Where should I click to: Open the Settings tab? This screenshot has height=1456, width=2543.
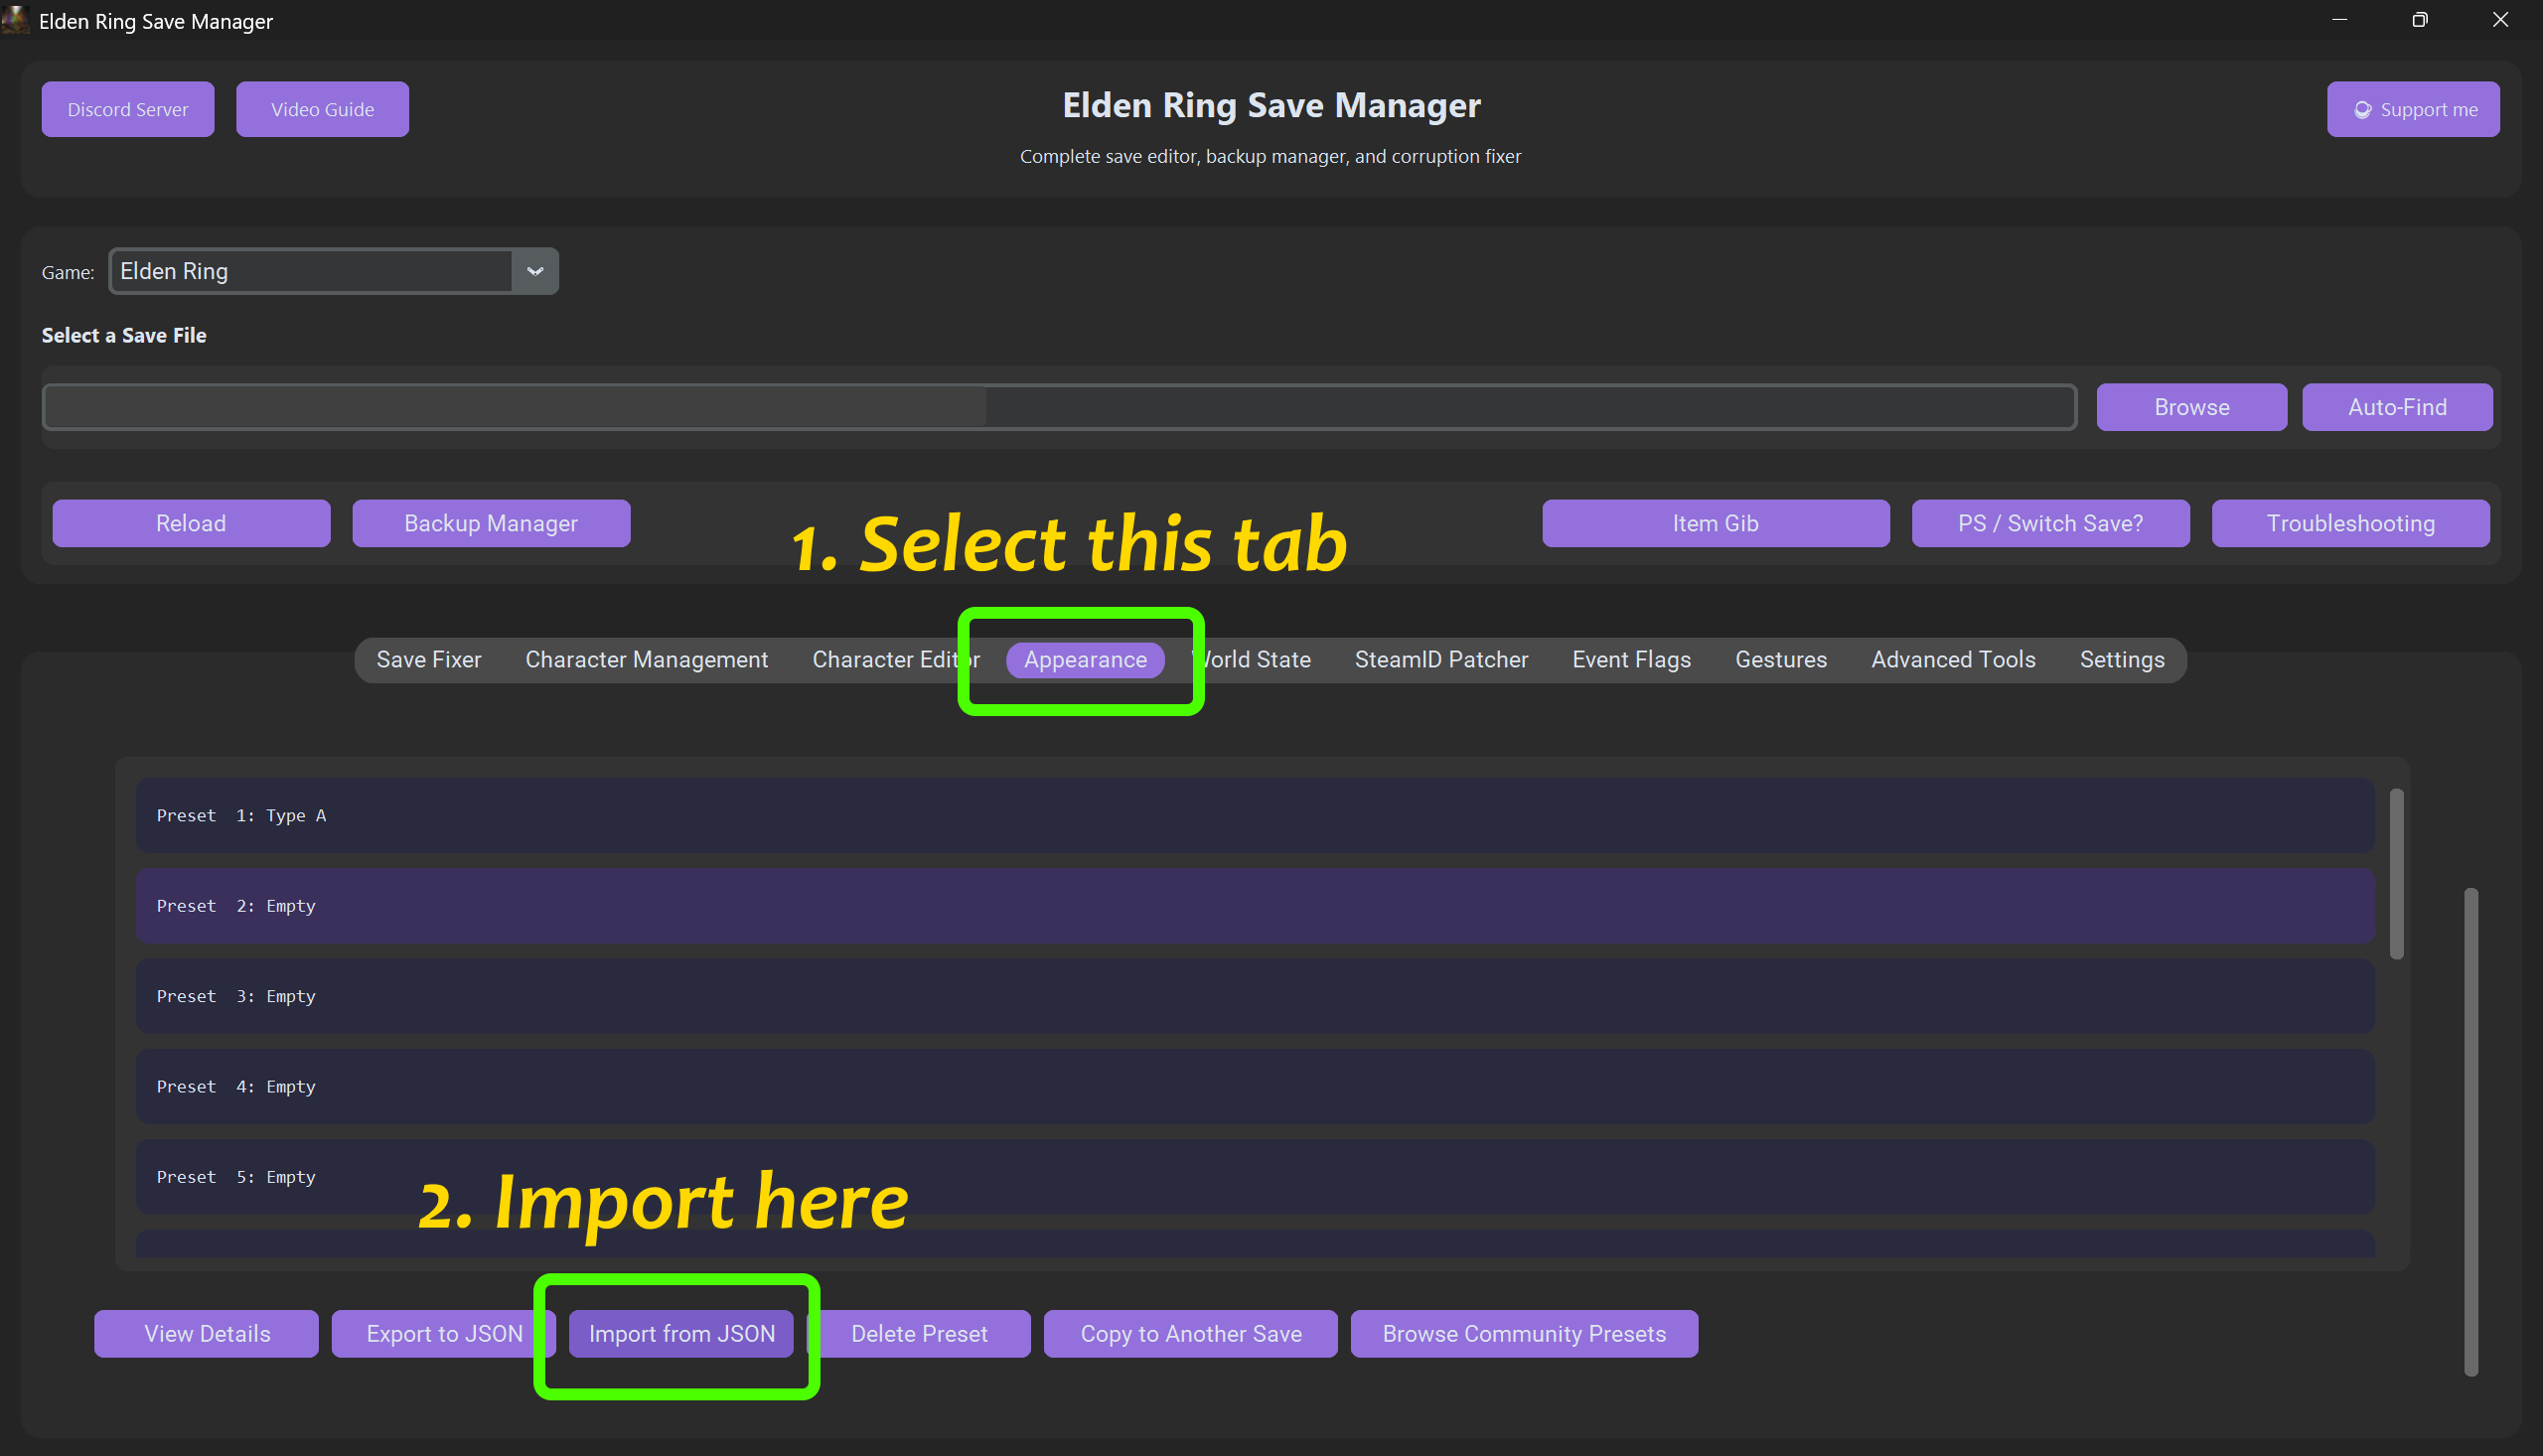tap(2122, 660)
